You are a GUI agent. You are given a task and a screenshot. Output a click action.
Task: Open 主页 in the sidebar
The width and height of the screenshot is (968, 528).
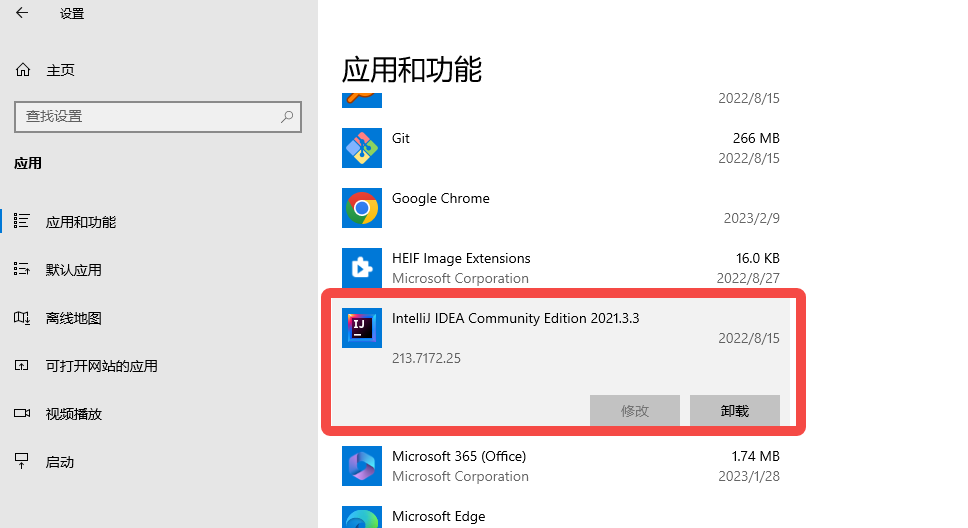(x=60, y=70)
